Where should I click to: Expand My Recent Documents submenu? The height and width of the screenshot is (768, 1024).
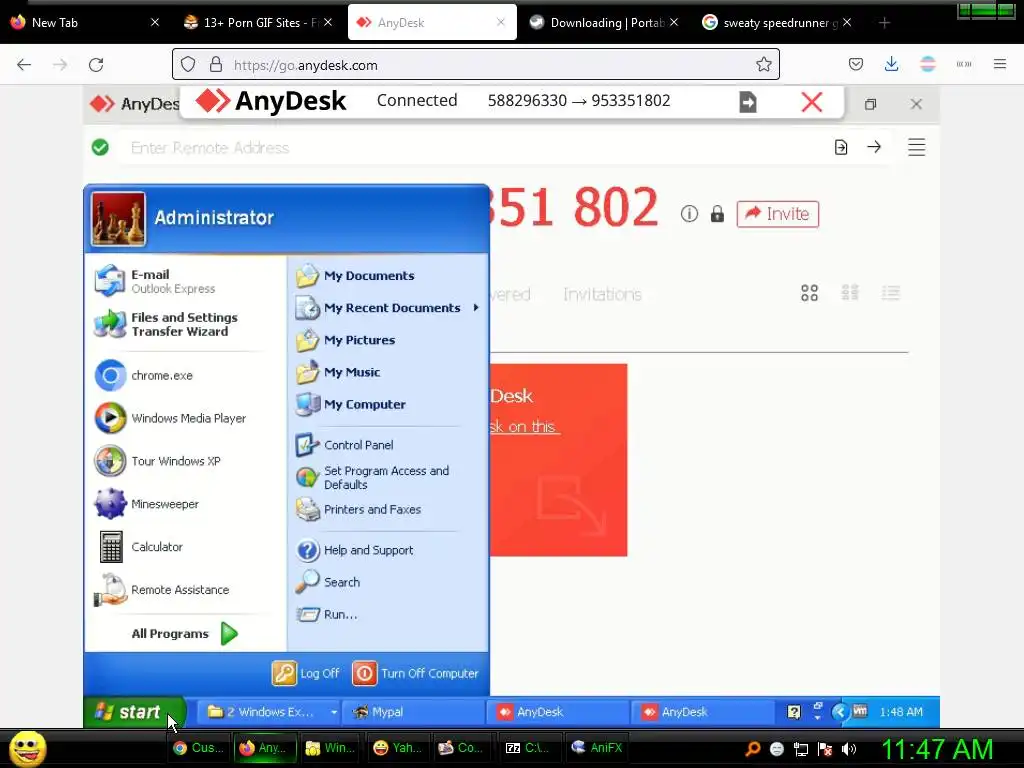(x=389, y=308)
